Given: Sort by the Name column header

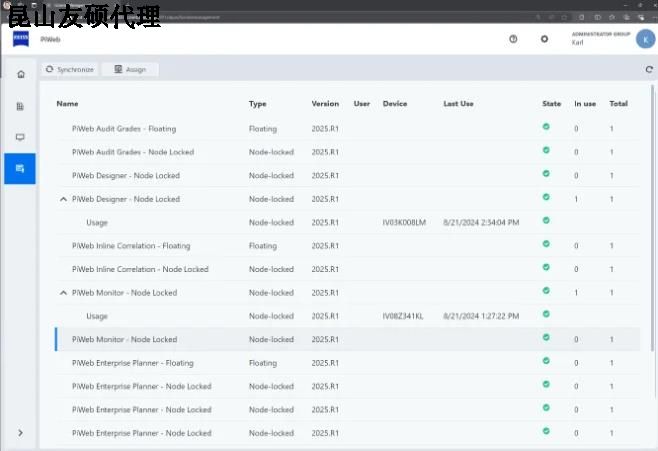Looking at the screenshot, I should click(x=68, y=104).
